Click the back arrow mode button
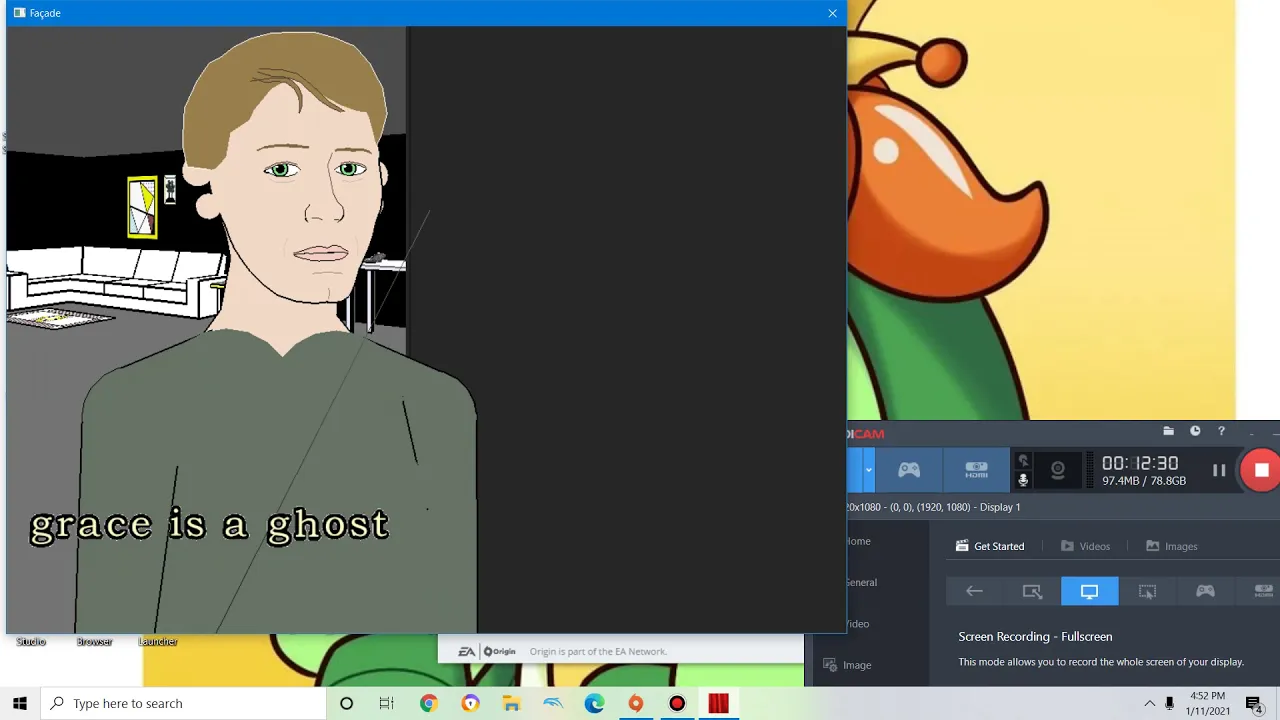Image resolution: width=1280 pixels, height=720 pixels. 974,592
